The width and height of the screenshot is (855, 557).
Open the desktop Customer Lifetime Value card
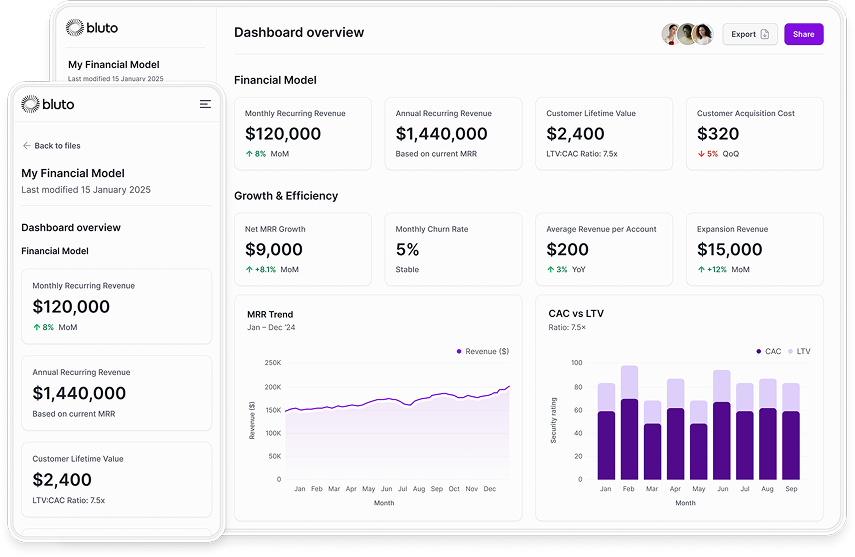(x=604, y=133)
